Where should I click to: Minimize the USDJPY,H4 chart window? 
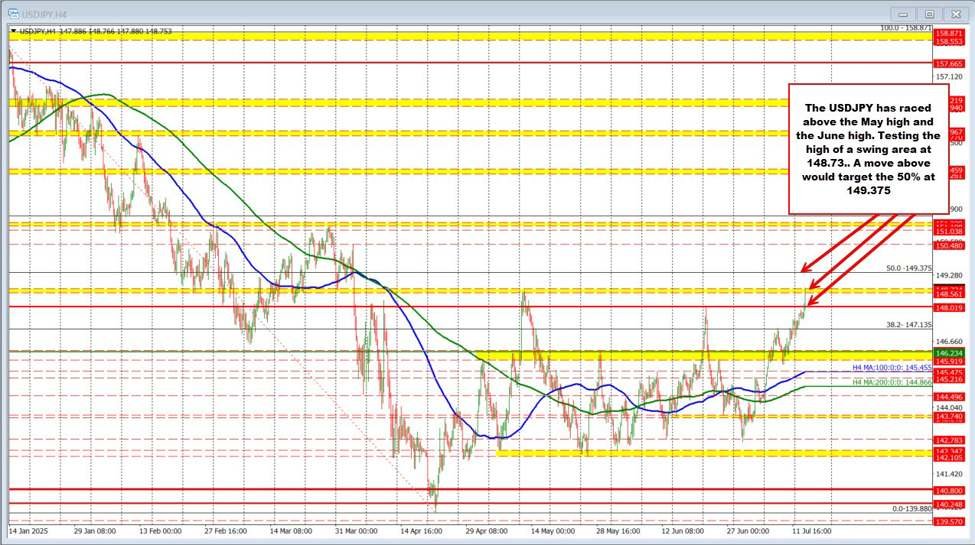(x=903, y=13)
